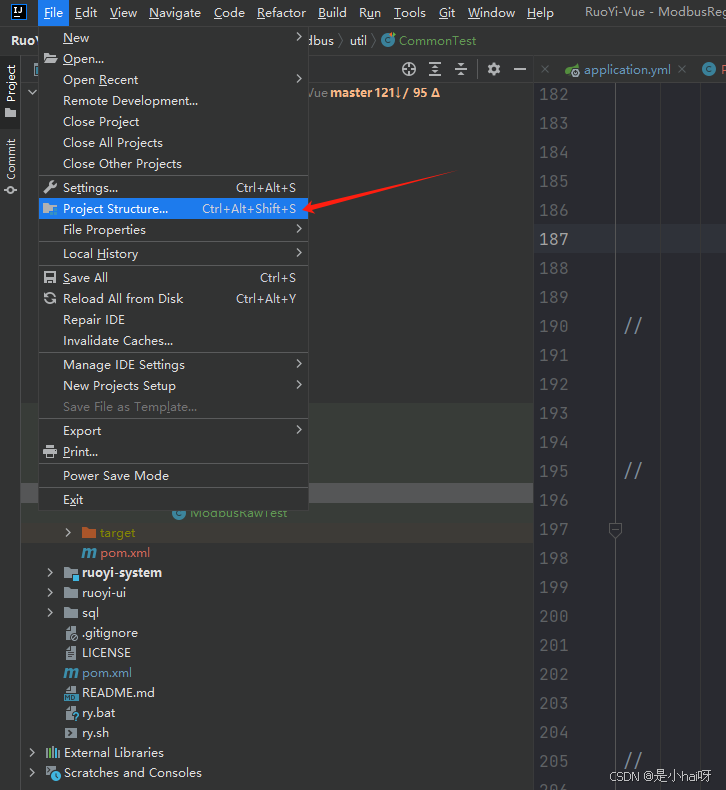Click the ruoyi-system module folder icon
726x790 pixels.
71,573
